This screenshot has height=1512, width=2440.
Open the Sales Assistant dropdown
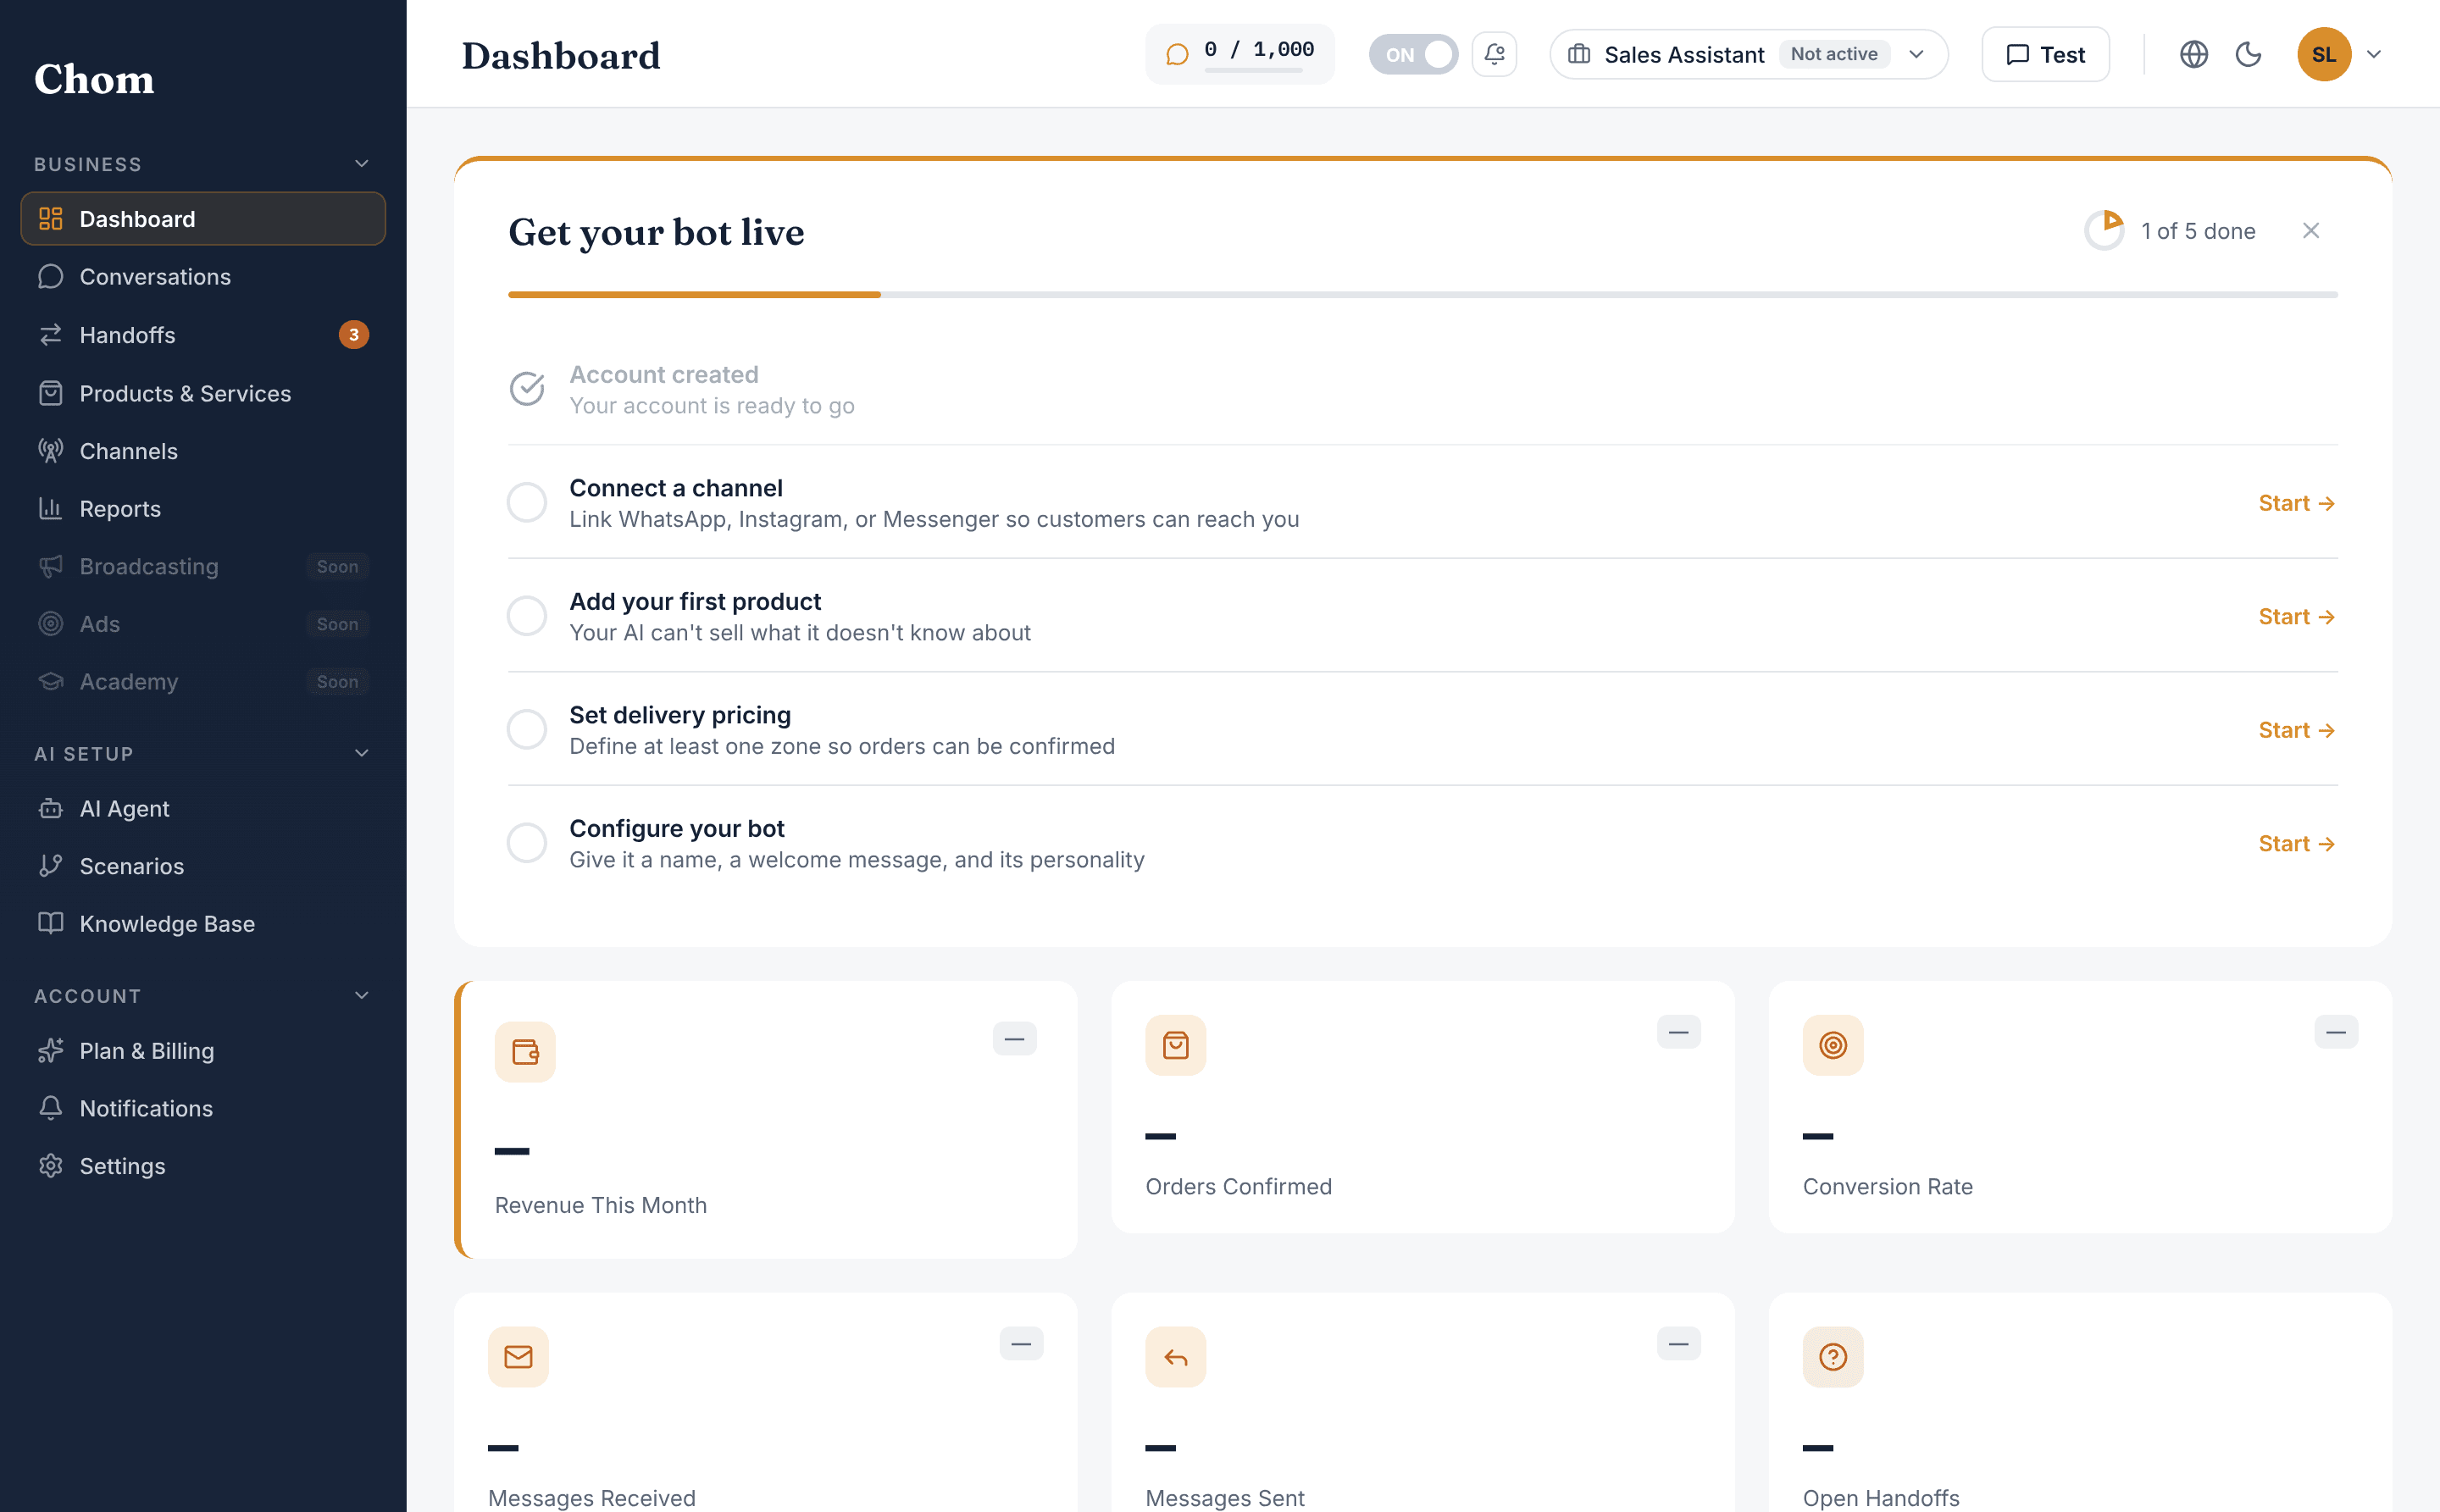coord(1748,54)
